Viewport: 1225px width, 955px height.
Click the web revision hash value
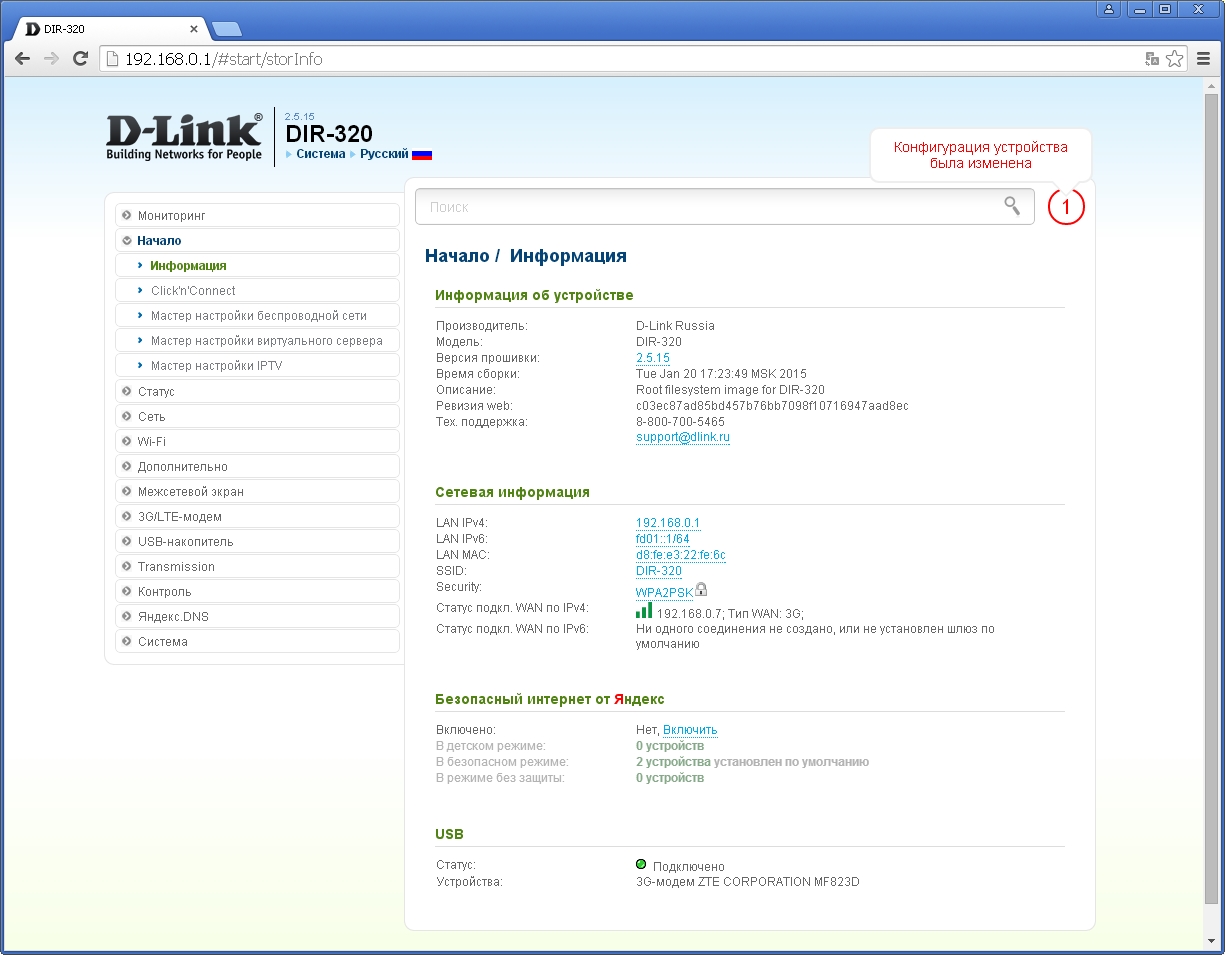click(772, 405)
